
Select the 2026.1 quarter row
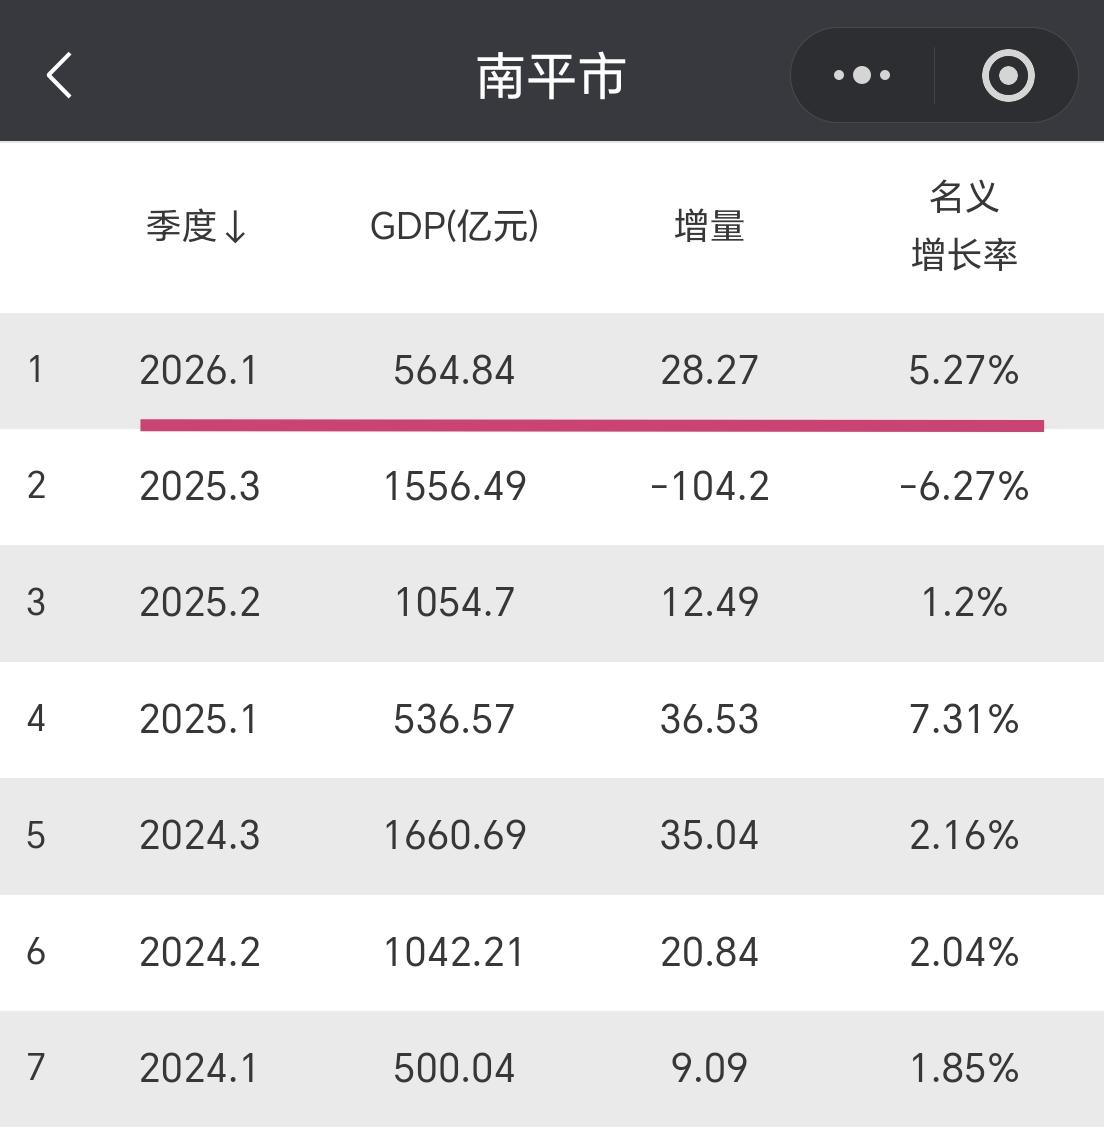[x=199, y=371]
